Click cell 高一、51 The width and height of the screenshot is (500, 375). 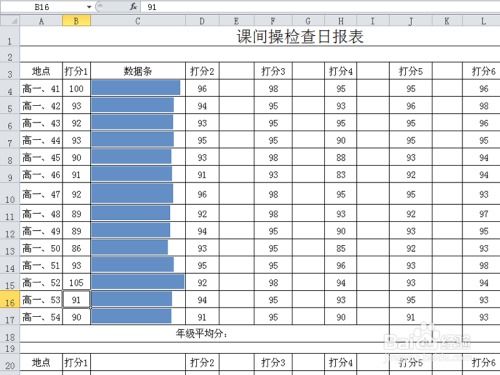(x=41, y=265)
